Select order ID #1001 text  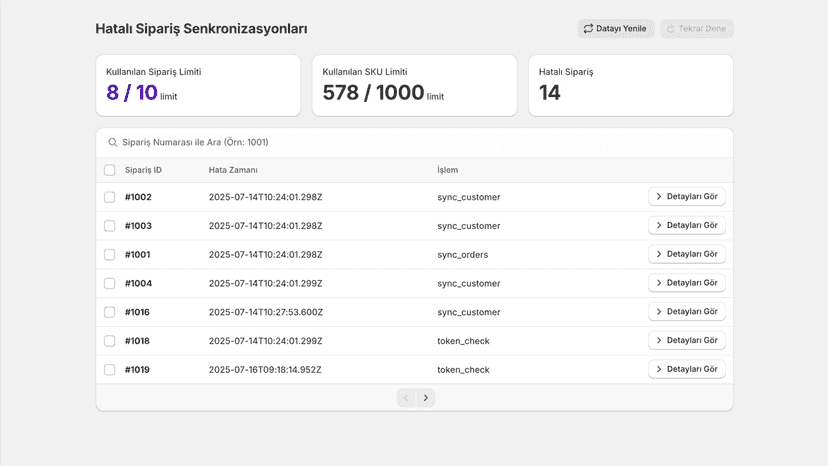pyautogui.click(x=137, y=255)
